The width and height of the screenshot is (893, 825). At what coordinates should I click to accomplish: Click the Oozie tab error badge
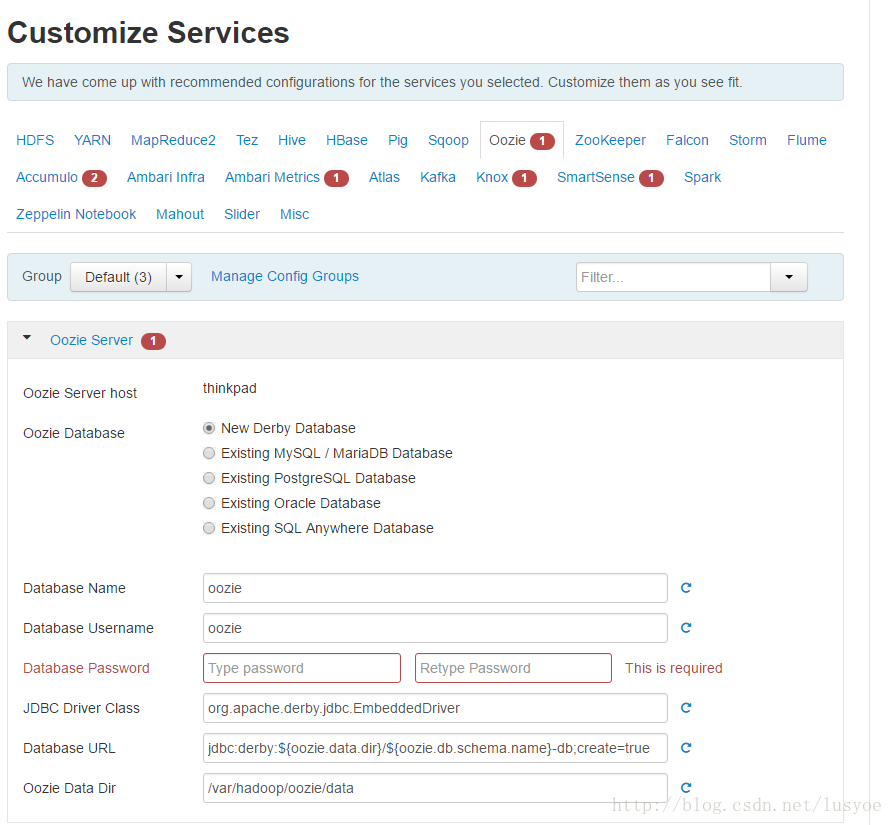(x=542, y=141)
